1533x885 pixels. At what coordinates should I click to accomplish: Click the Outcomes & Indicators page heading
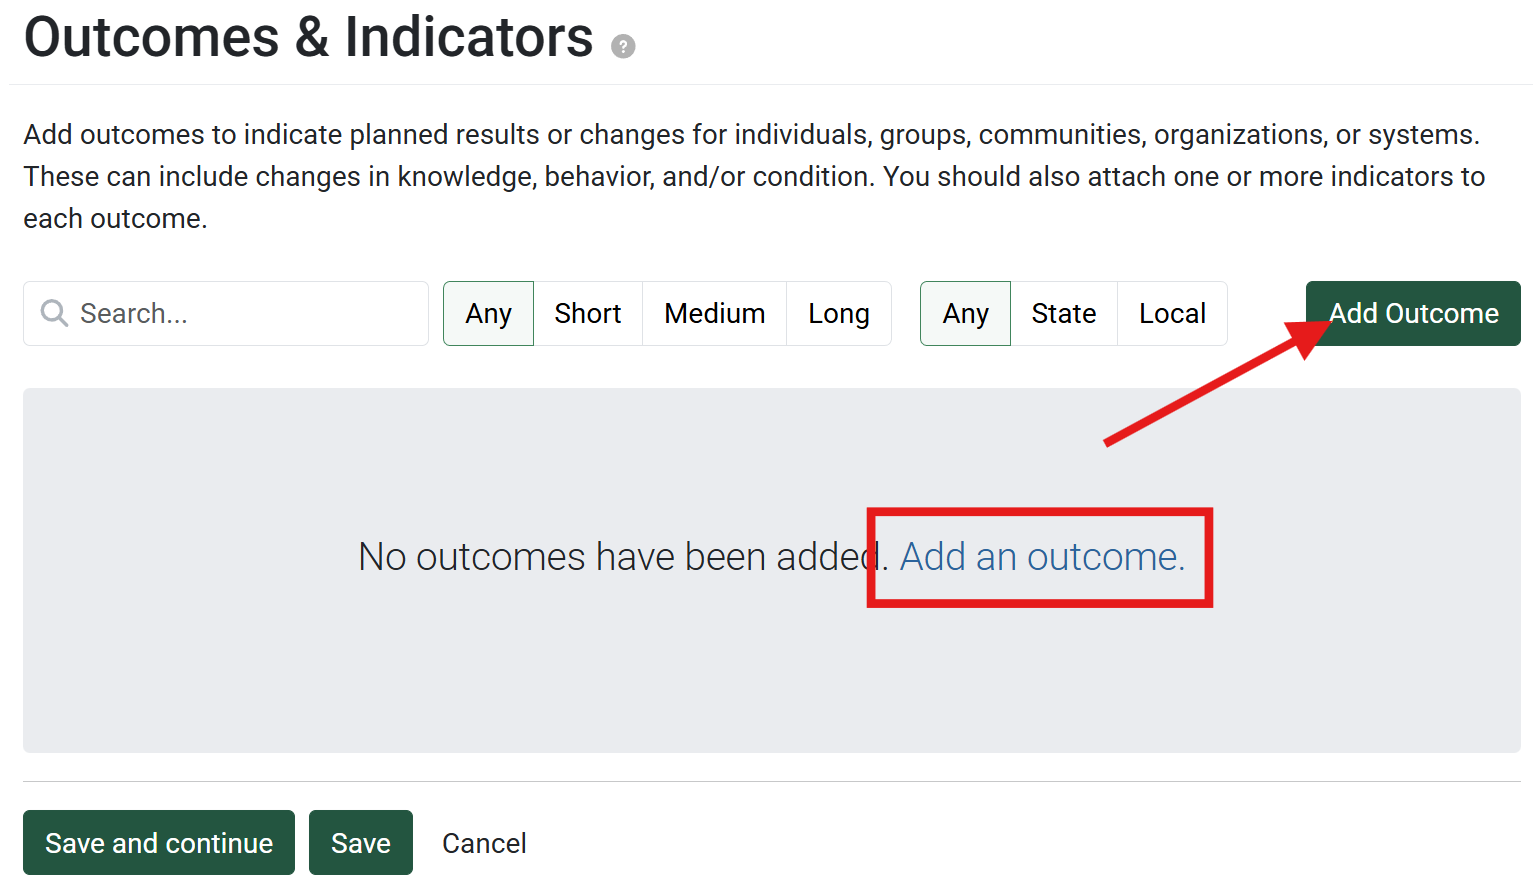click(308, 38)
